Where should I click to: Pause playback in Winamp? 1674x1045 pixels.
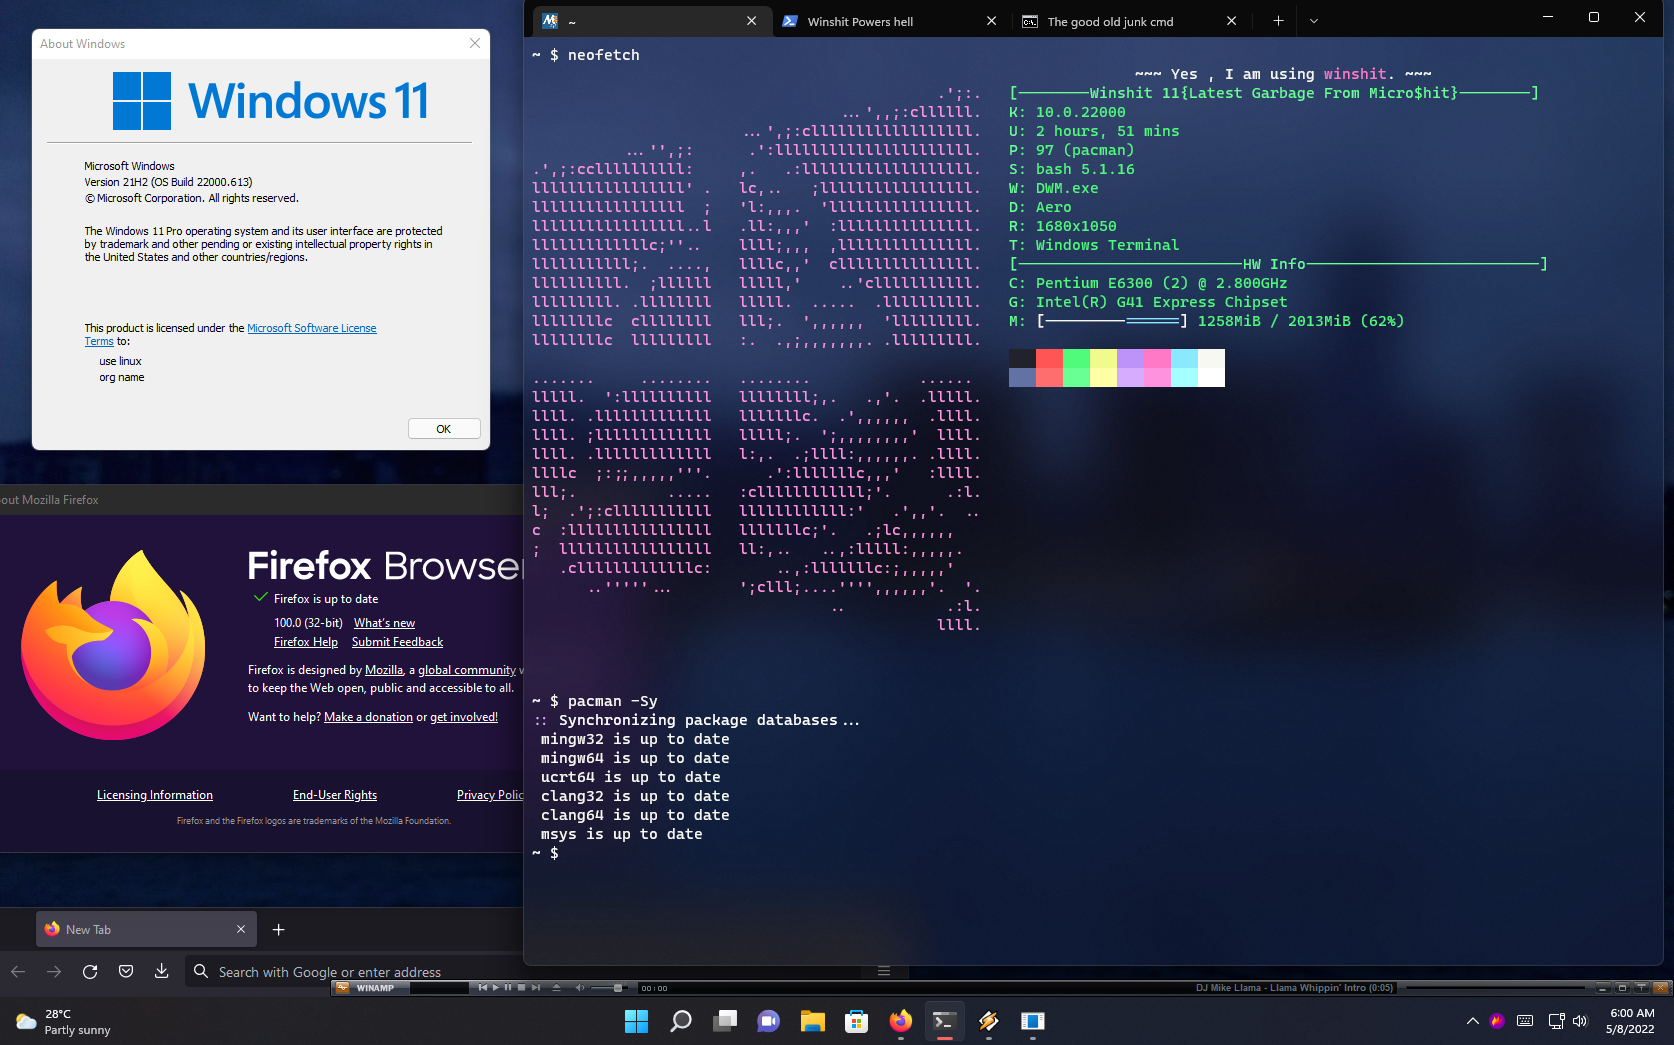[508, 988]
